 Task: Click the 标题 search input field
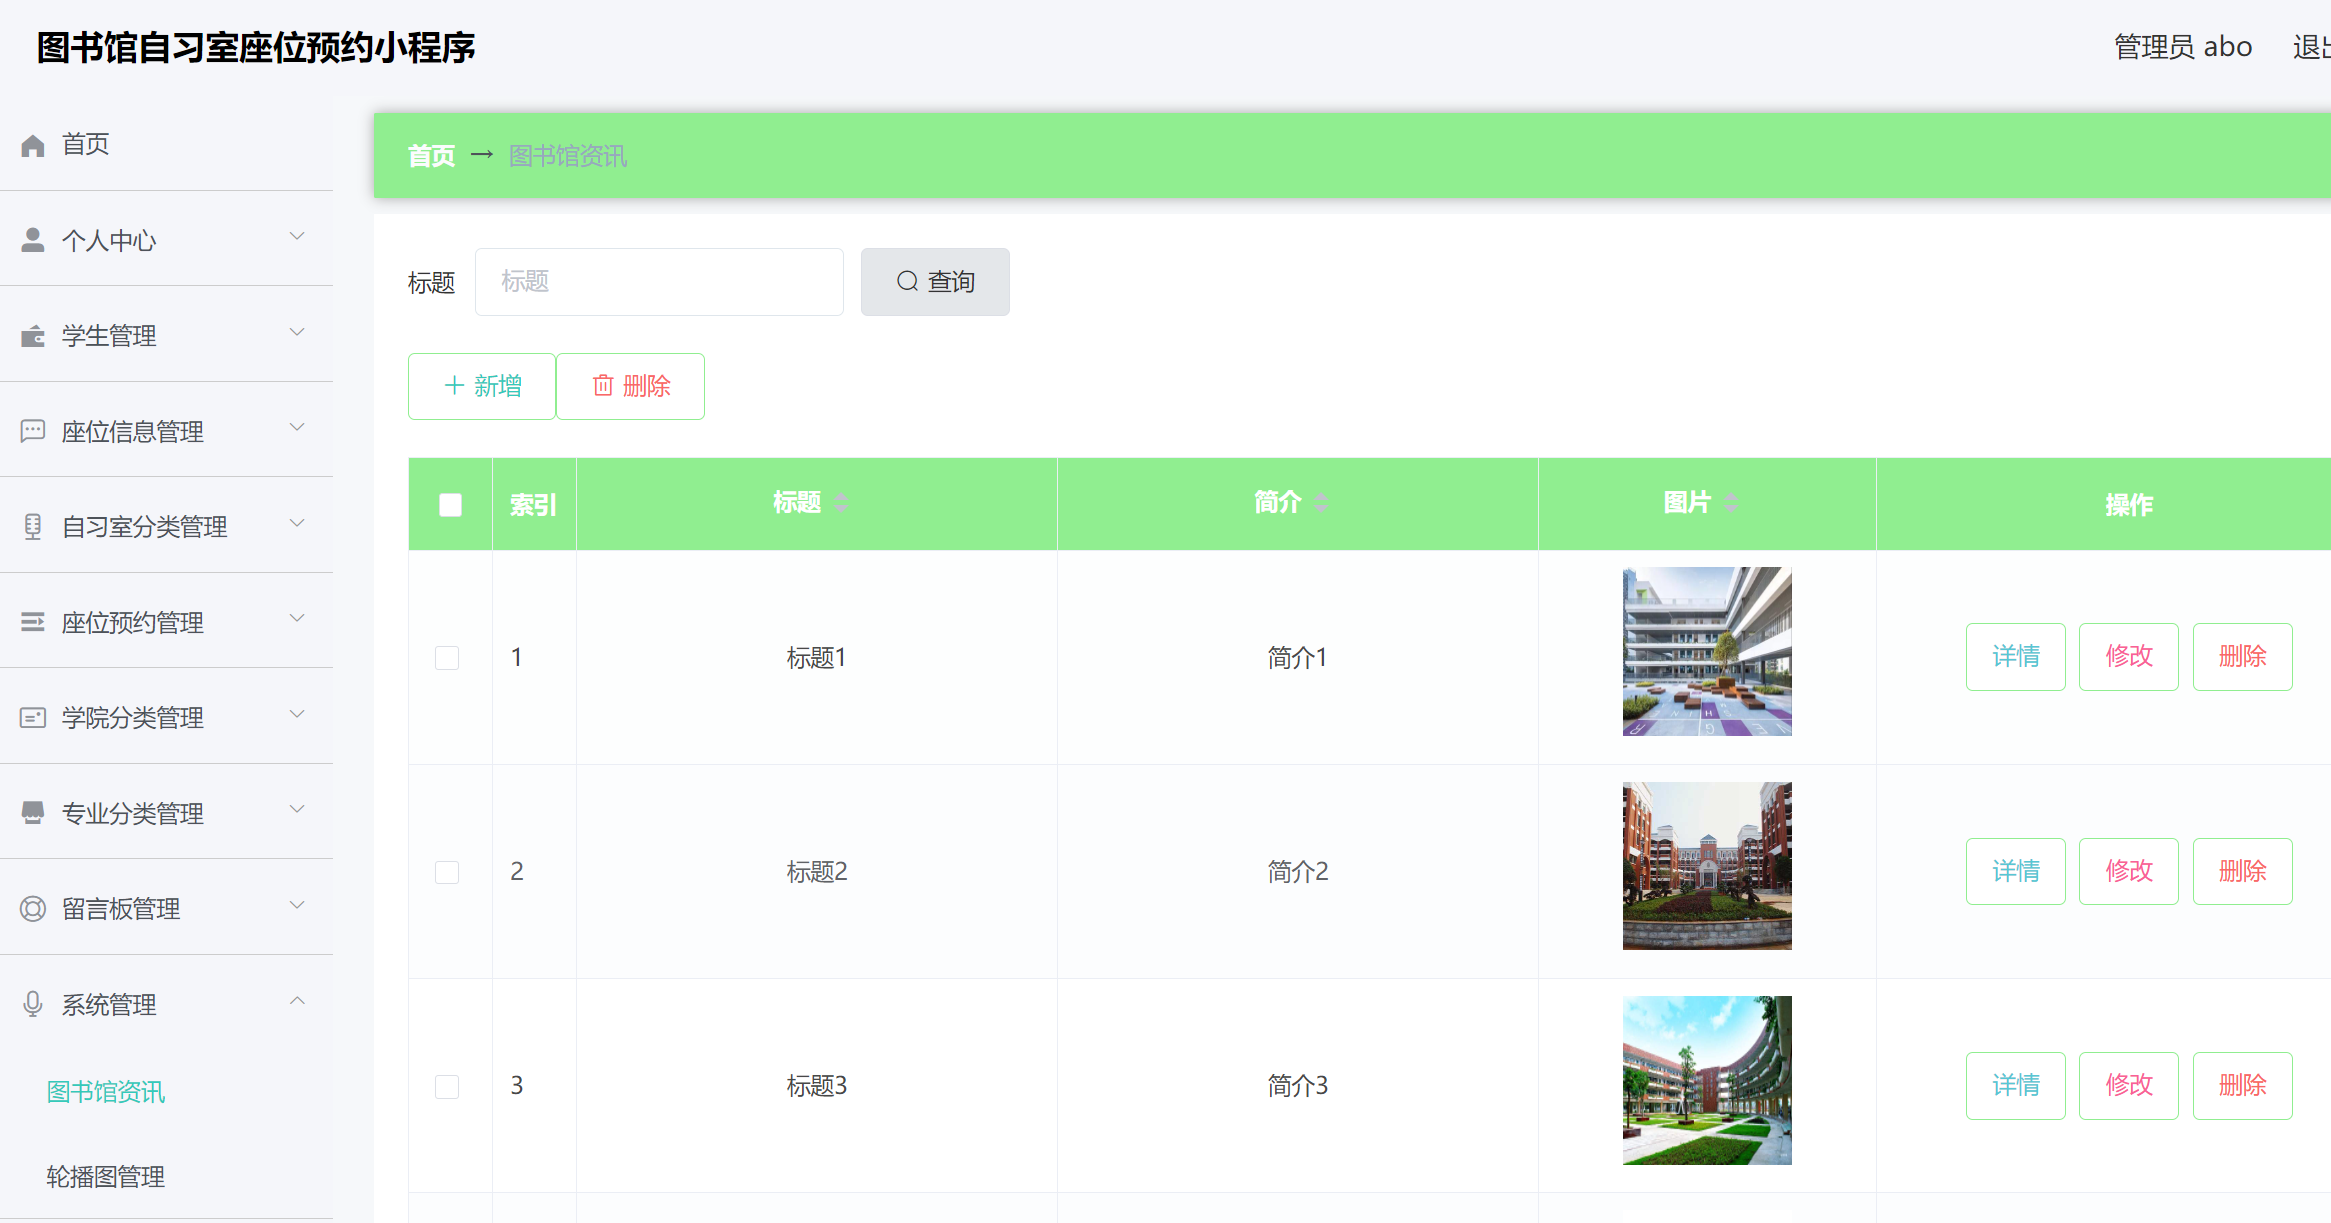click(659, 282)
